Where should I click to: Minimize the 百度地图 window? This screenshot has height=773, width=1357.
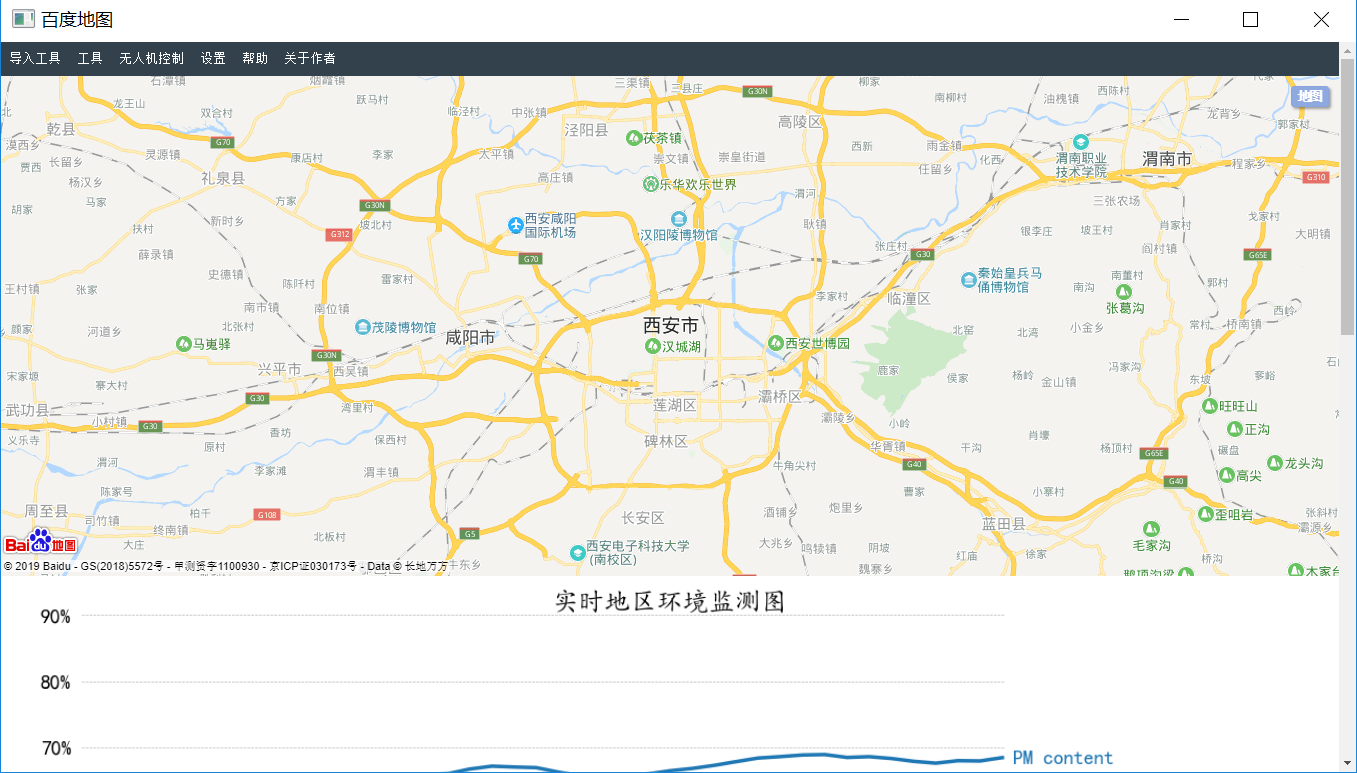click(x=1182, y=20)
